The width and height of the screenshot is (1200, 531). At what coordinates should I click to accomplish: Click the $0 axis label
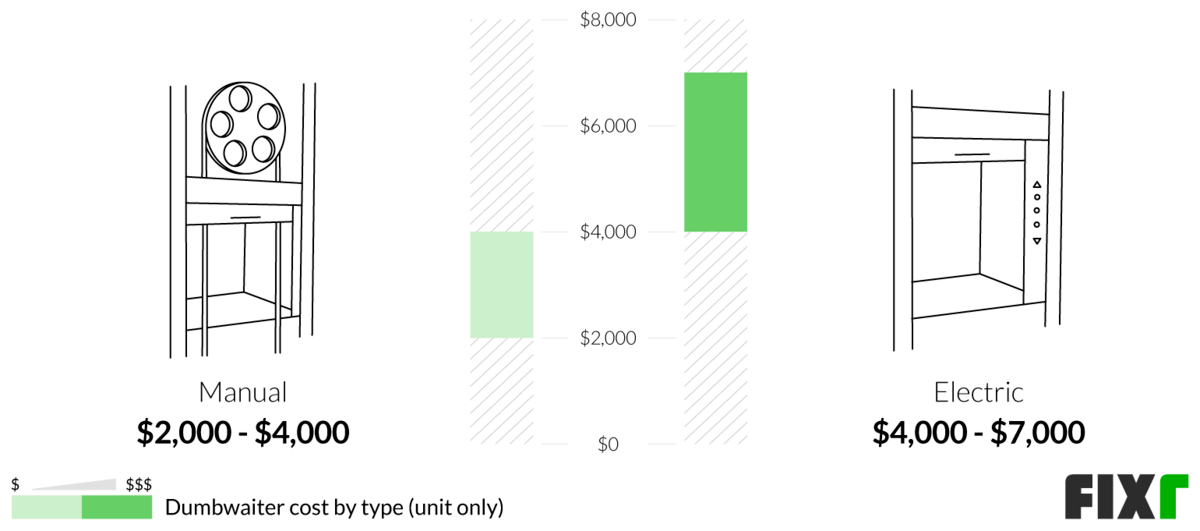click(608, 444)
